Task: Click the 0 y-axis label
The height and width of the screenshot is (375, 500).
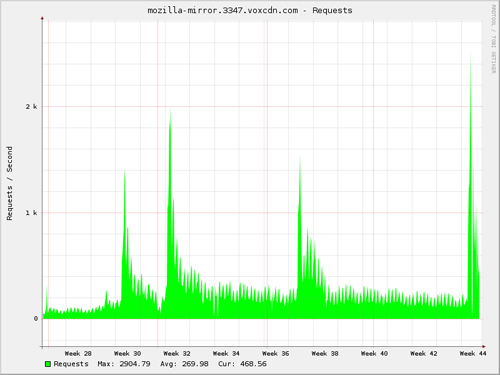Action: tap(36, 319)
